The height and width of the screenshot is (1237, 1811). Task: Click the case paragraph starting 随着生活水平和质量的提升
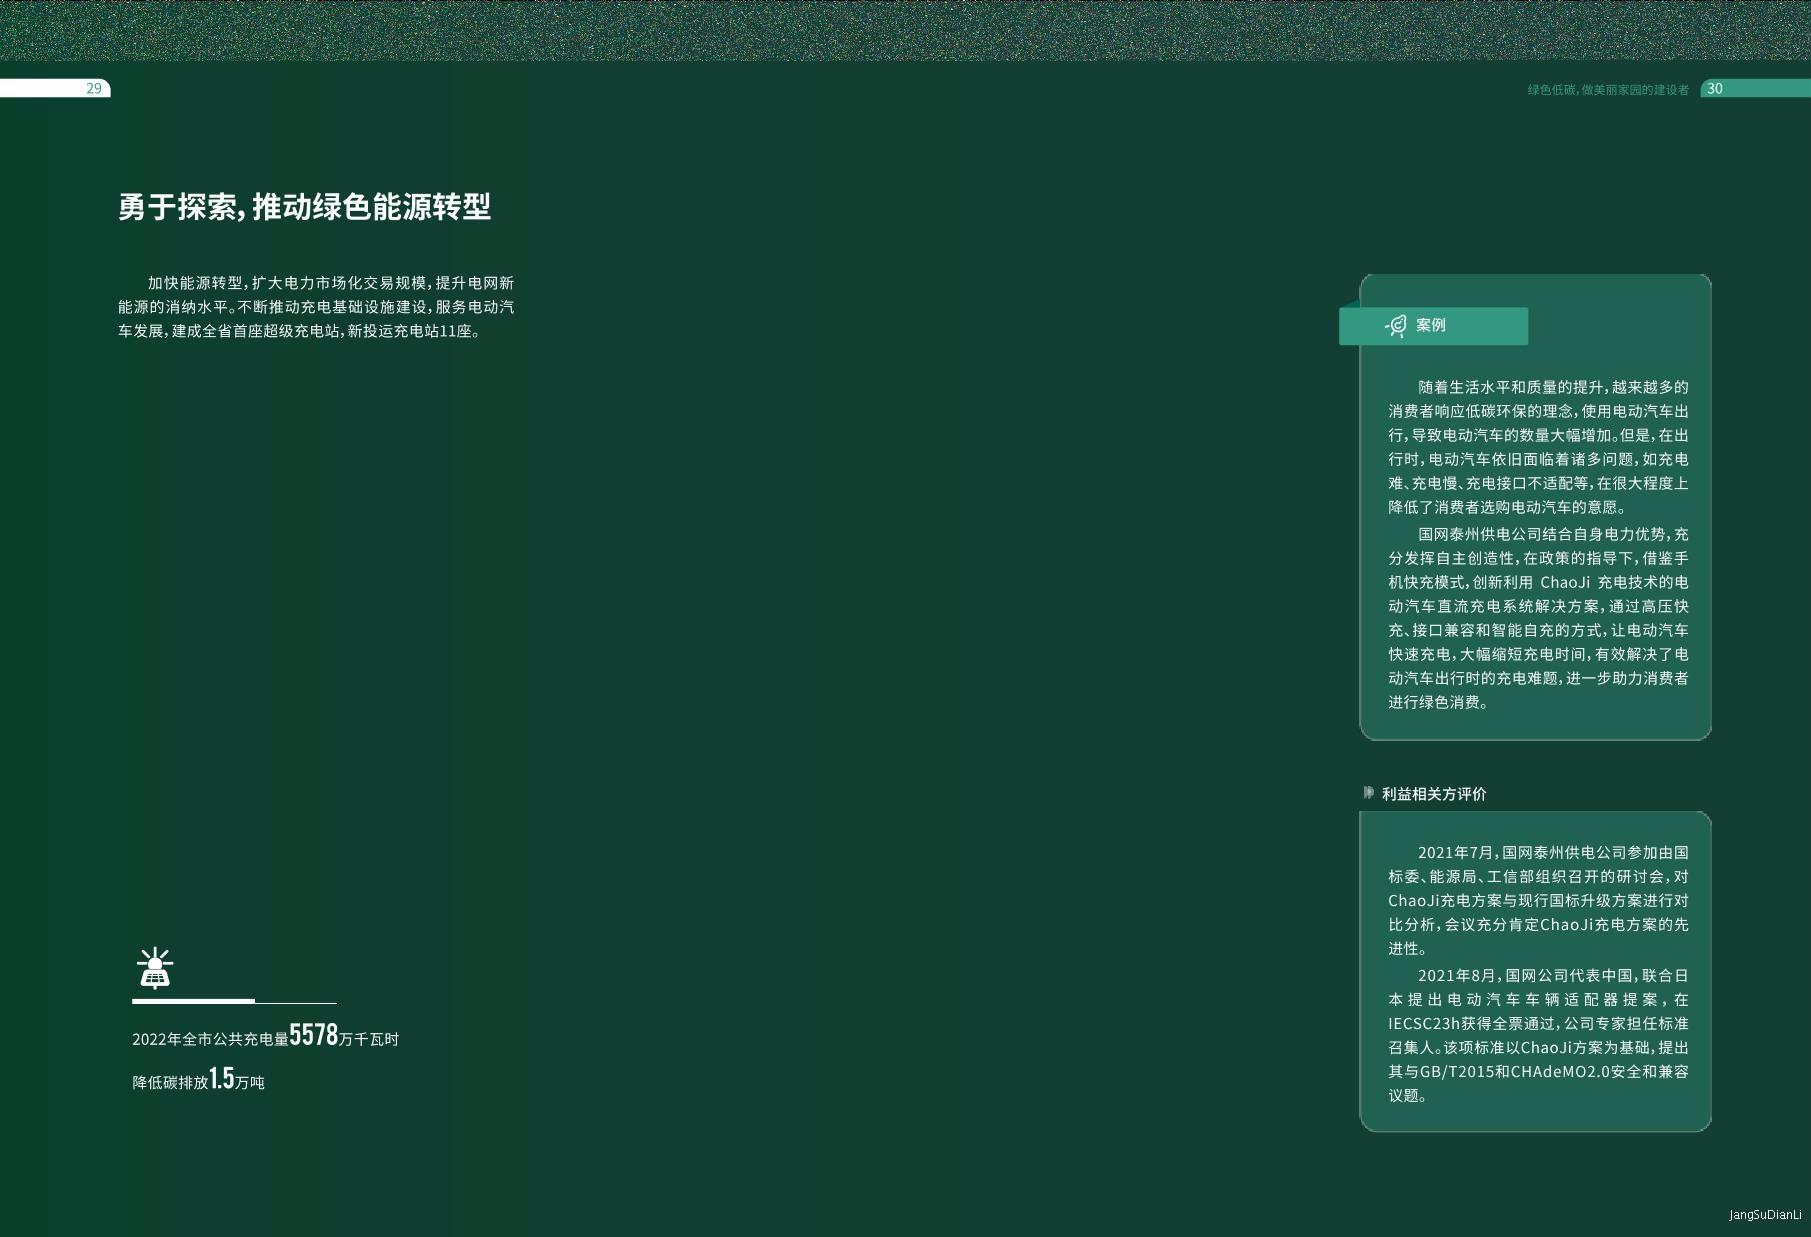point(1538,447)
